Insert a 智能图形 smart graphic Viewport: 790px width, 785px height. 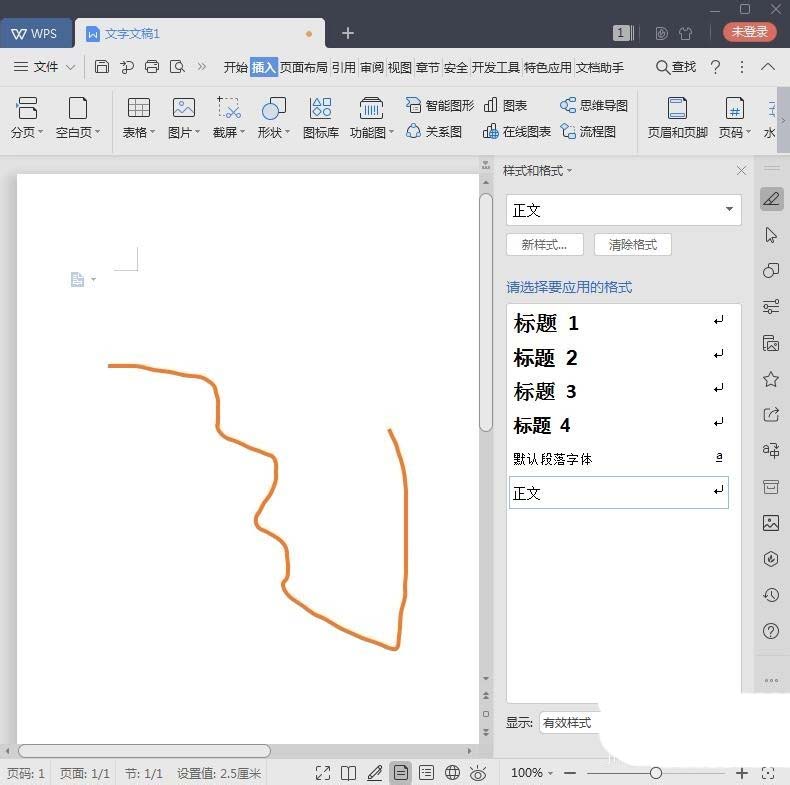coord(440,105)
